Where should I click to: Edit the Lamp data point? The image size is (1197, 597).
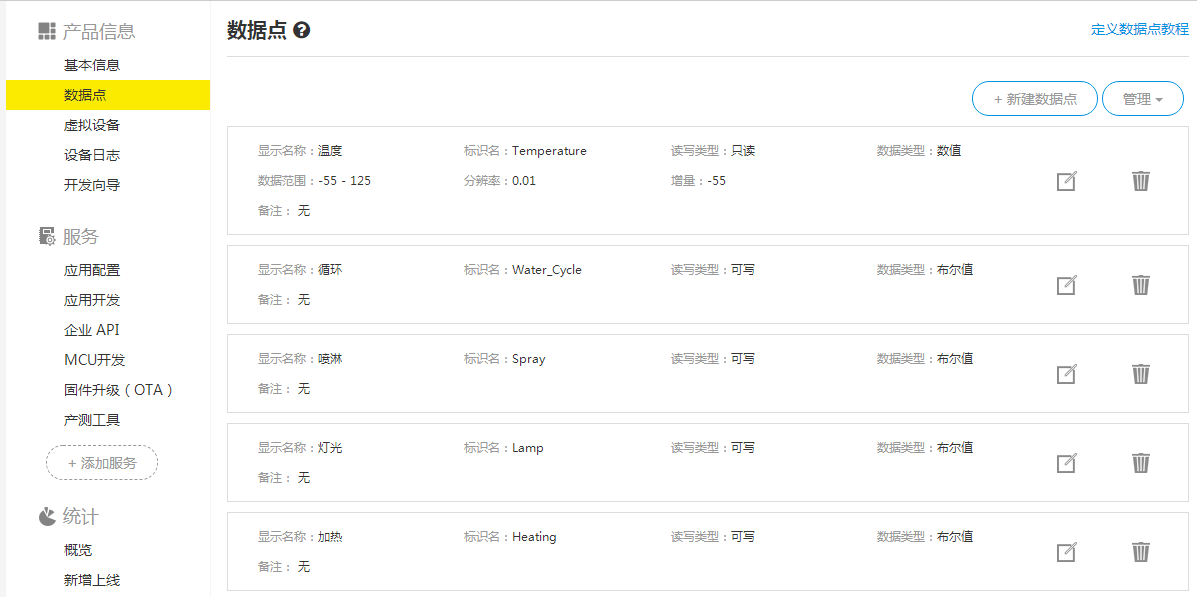1066,463
